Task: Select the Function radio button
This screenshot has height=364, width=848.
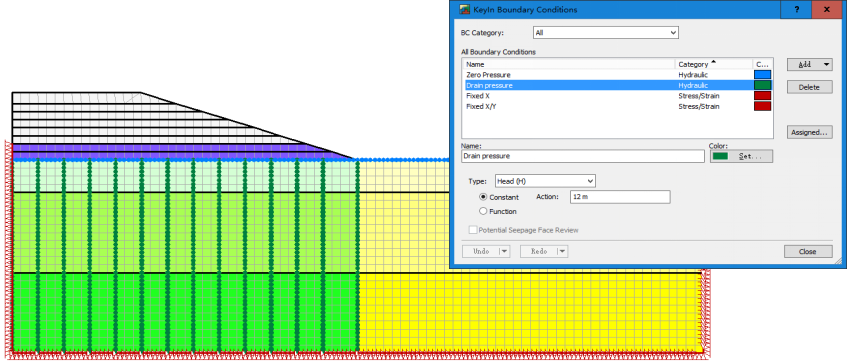Action: click(483, 211)
